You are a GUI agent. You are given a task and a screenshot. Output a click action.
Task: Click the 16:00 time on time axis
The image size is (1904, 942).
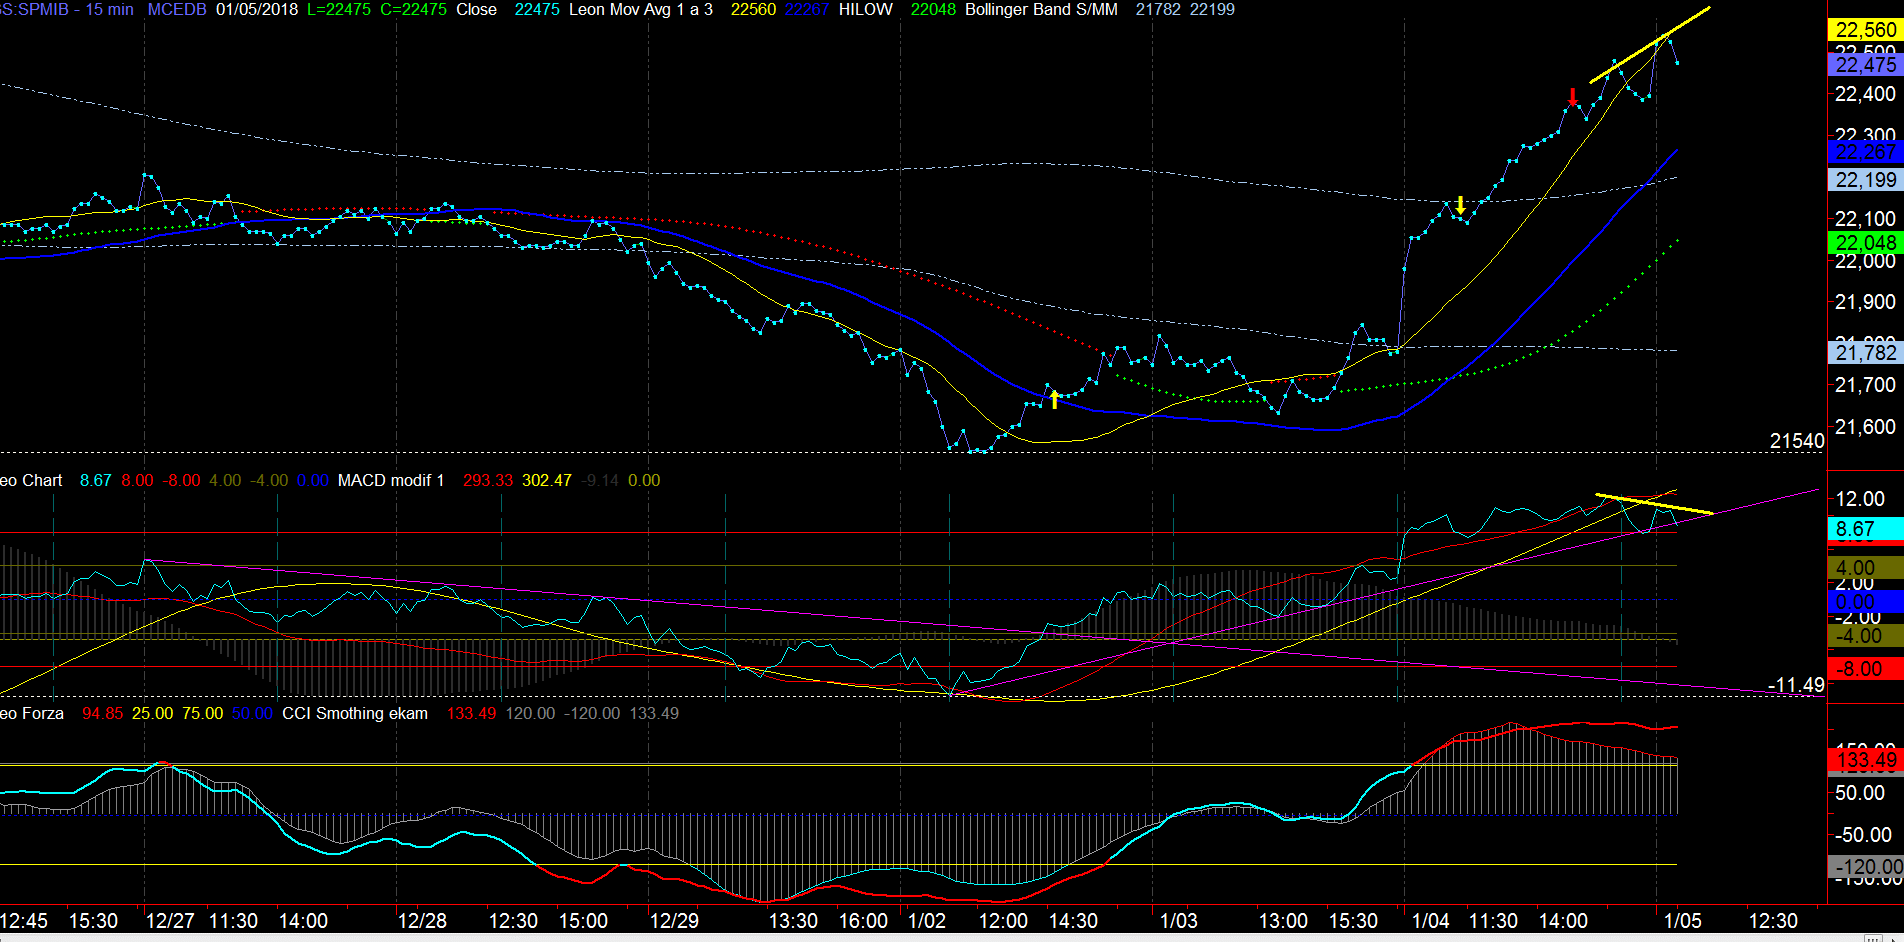click(x=863, y=921)
